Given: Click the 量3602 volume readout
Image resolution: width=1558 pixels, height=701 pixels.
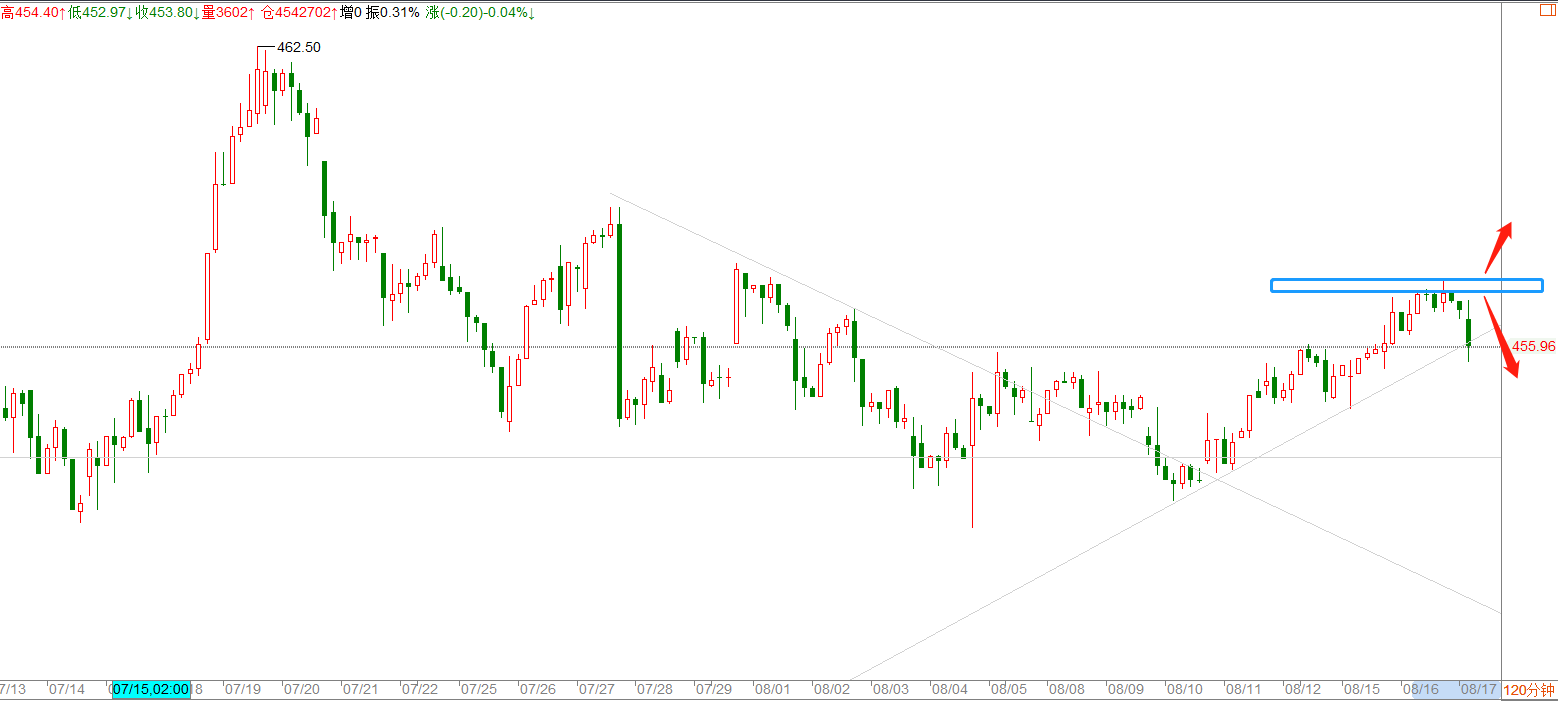Looking at the screenshot, I should point(229,12).
